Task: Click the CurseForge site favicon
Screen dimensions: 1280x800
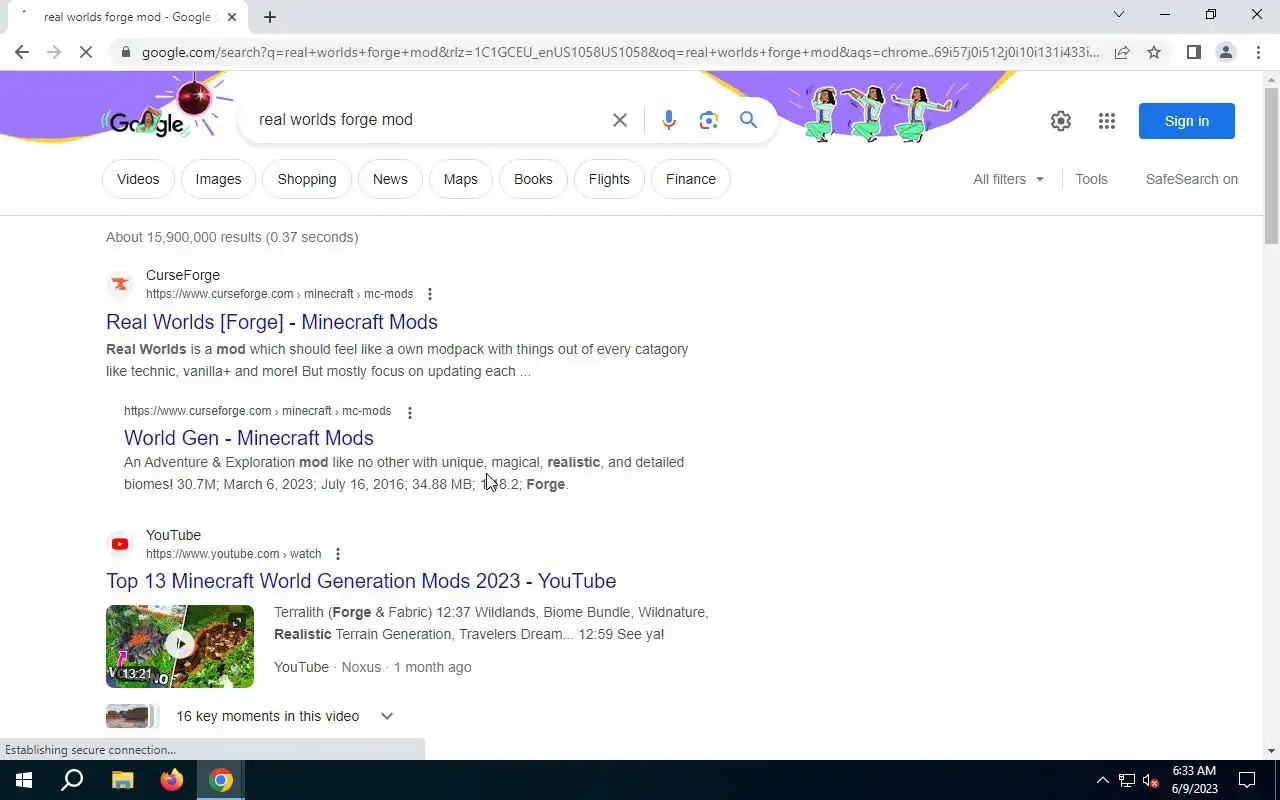Action: pyautogui.click(x=120, y=284)
